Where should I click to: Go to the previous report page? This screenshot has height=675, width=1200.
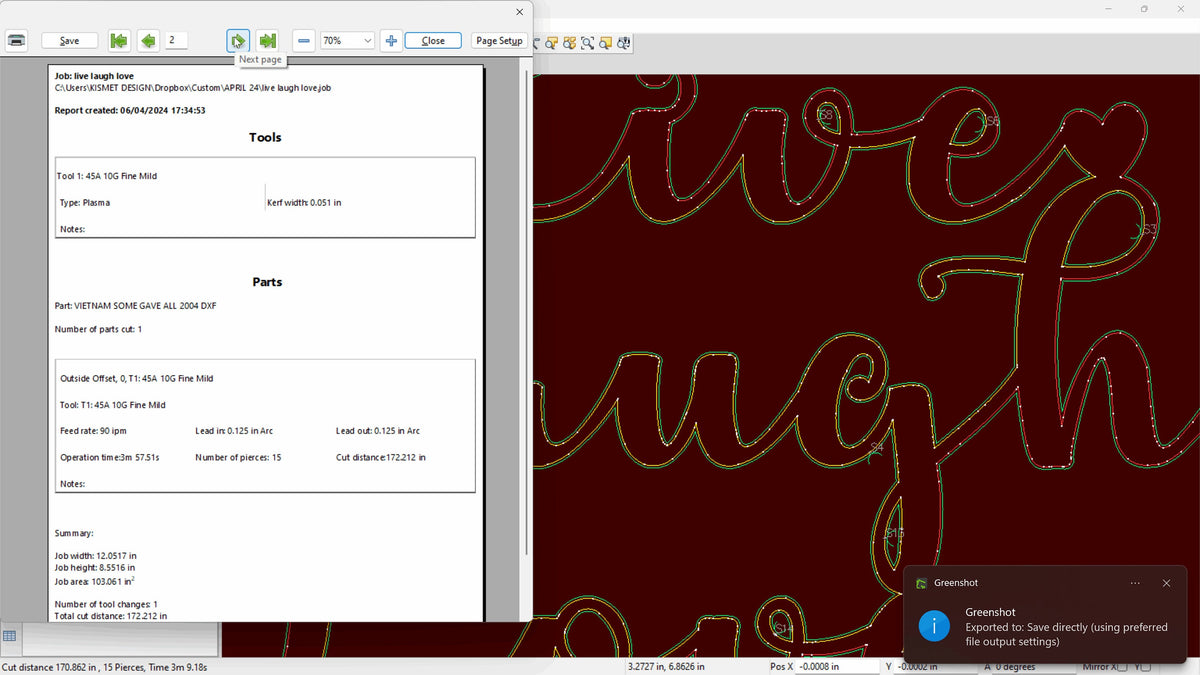click(x=148, y=41)
